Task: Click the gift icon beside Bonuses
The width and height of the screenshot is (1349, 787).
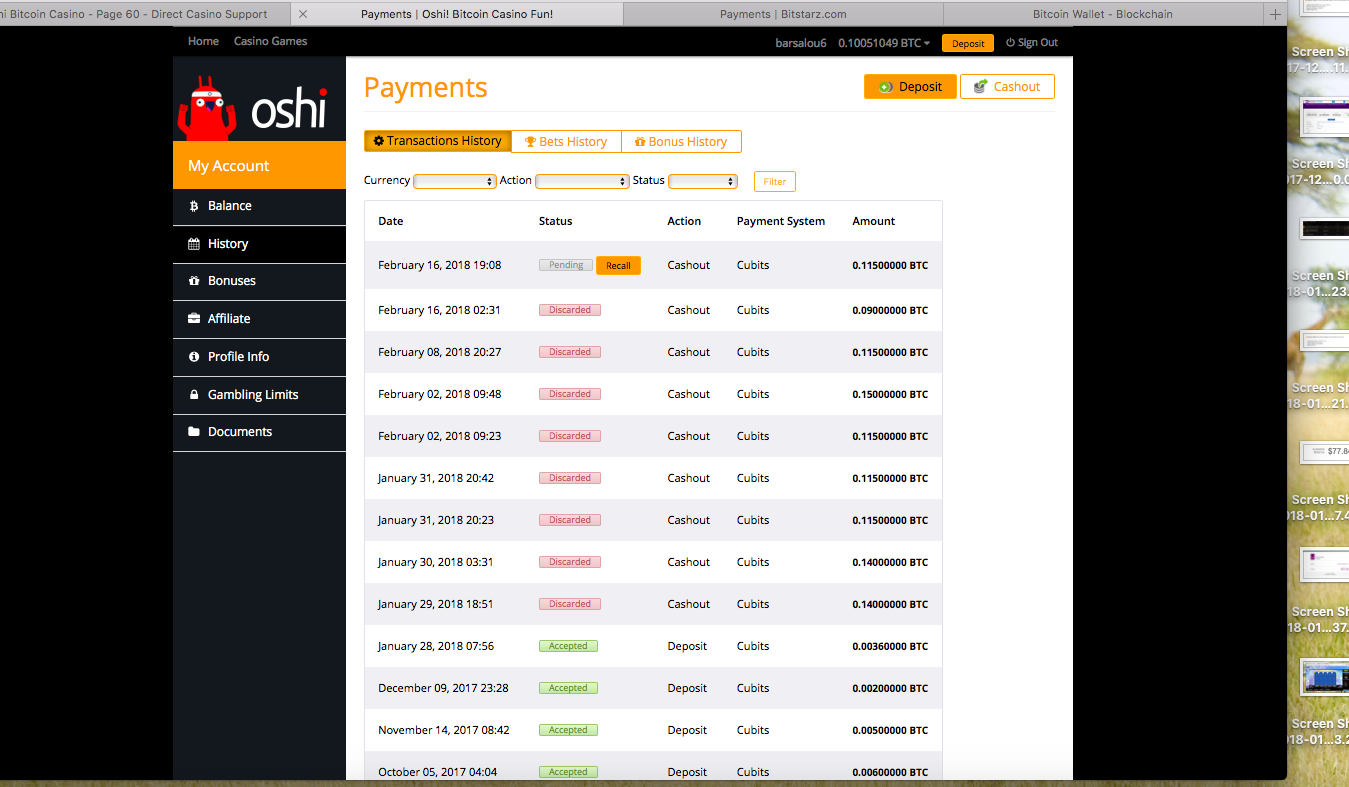Action: tap(194, 281)
